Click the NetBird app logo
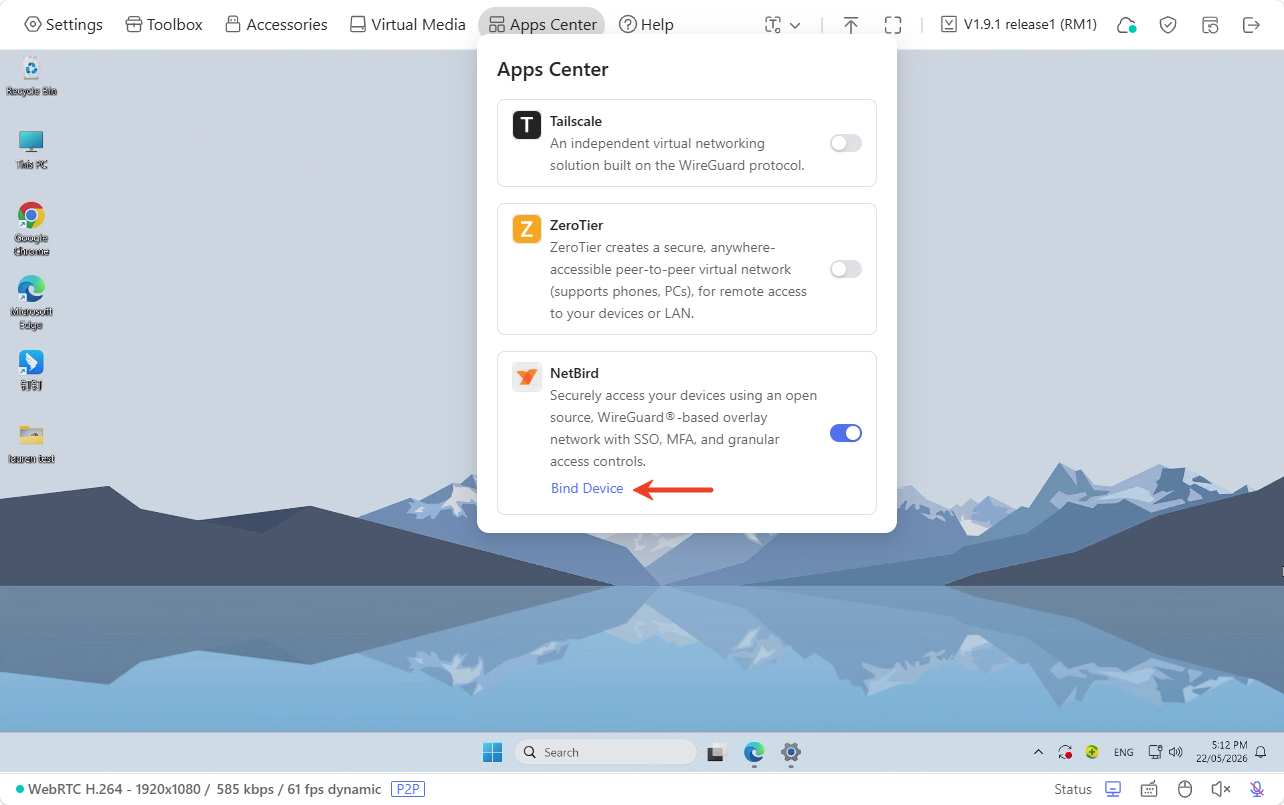This screenshot has height=805, width=1284. [x=527, y=377]
